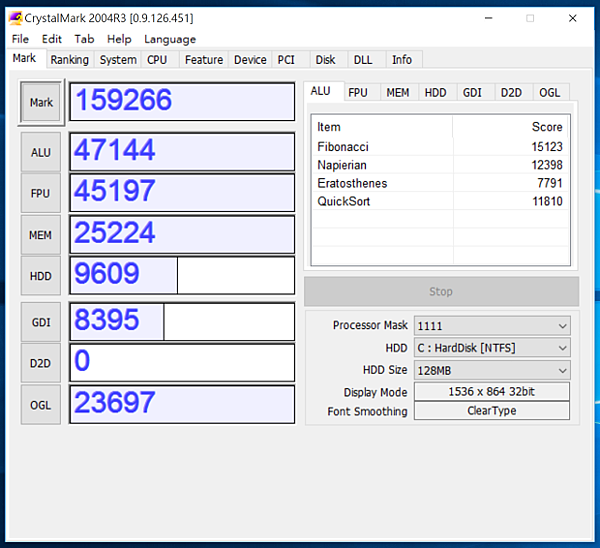Click the QuickSort score 11810
This screenshot has height=548, width=600.
click(547, 201)
